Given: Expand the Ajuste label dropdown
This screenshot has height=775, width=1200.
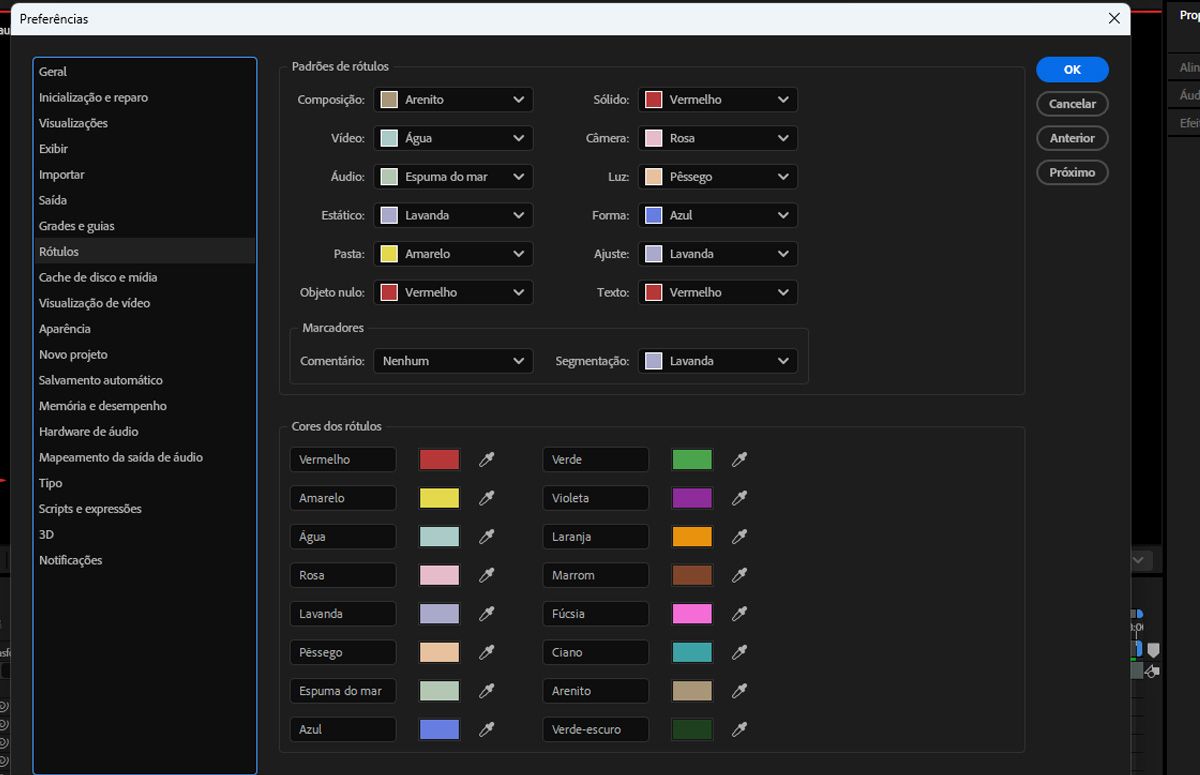Looking at the screenshot, I should (718, 254).
